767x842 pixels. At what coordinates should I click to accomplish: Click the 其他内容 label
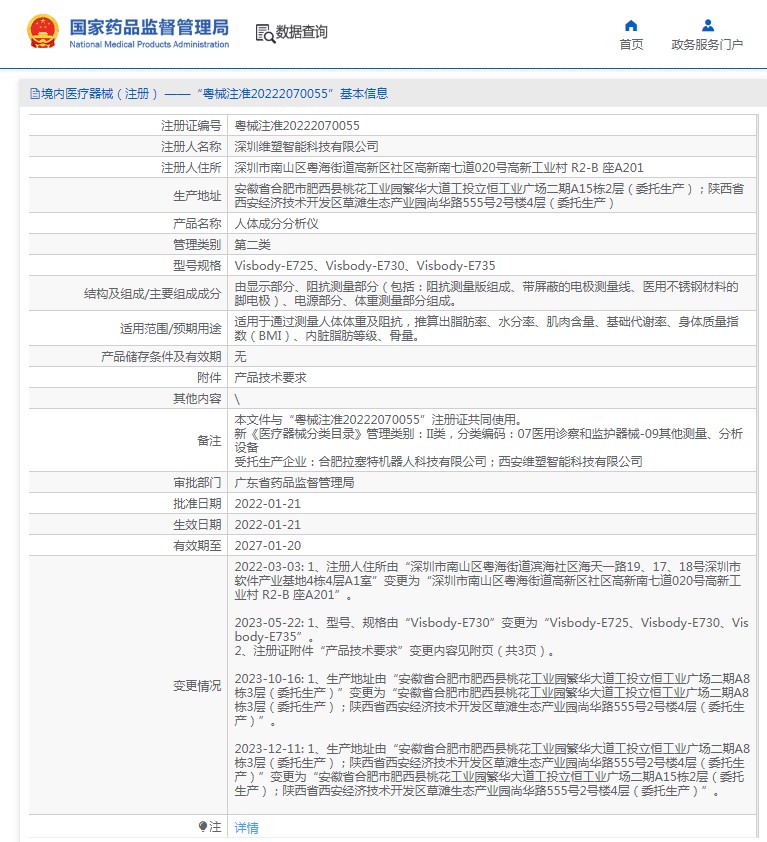coord(197,398)
